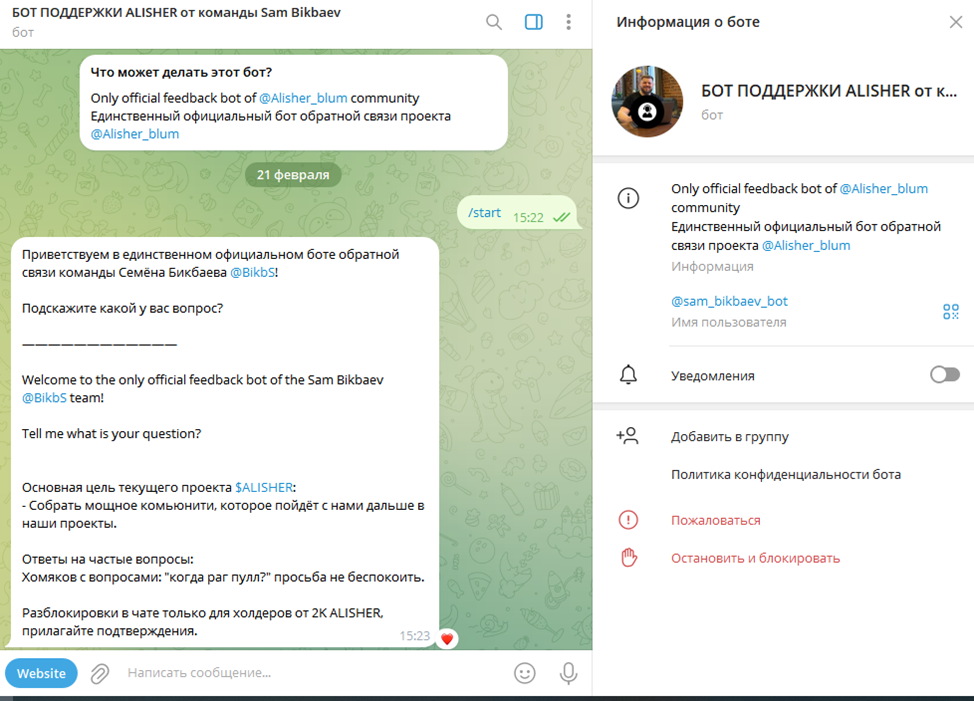Click the bell icon next to Уведомления
The width and height of the screenshot is (974, 701).
[628, 375]
